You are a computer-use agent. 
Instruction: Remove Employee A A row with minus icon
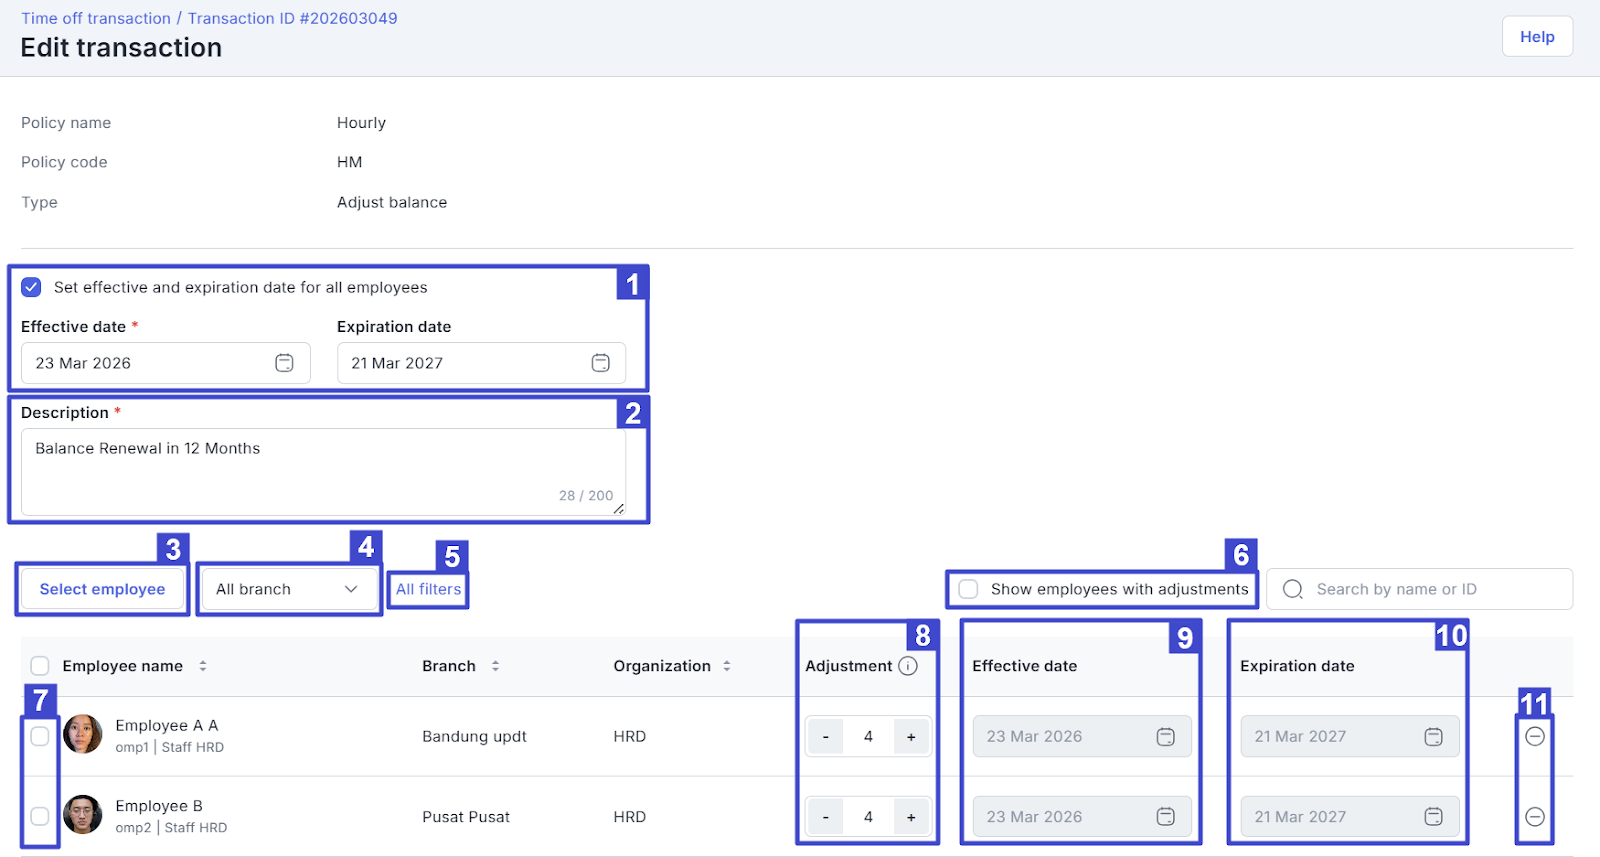pos(1535,736)
